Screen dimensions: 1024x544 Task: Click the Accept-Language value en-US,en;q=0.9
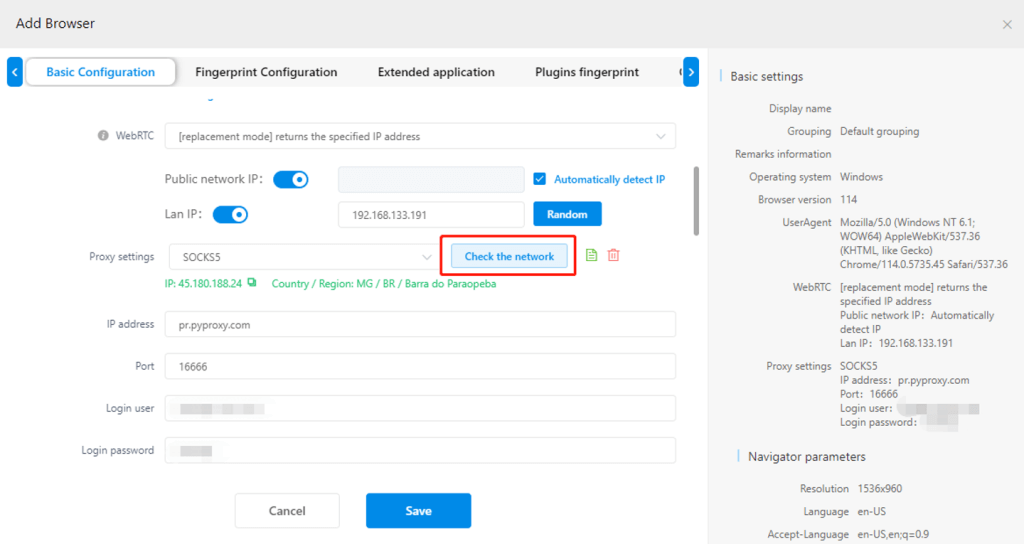point(893,534)
